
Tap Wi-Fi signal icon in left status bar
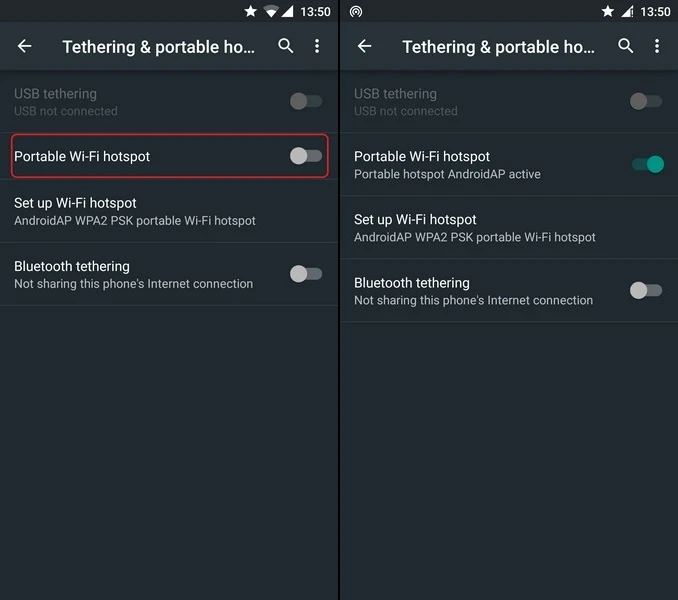[x=271, y=12]
